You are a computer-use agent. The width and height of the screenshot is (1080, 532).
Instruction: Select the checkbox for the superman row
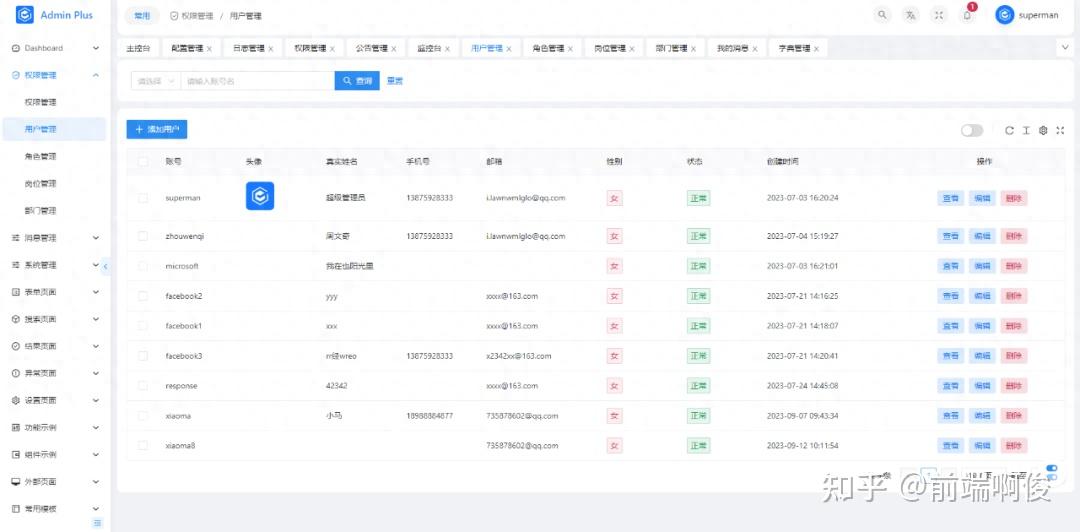tap(143, 198)
